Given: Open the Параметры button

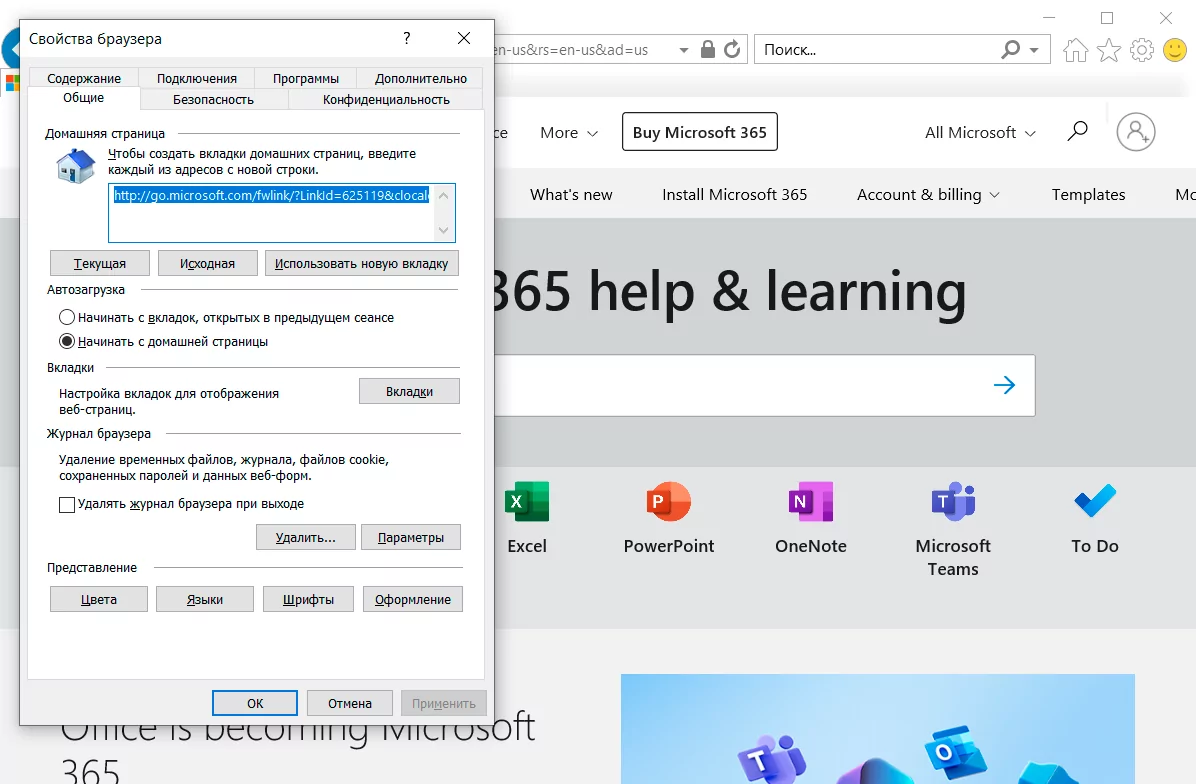Looking at the screenshot, I should pyautogui.click(x=411, y=537).
